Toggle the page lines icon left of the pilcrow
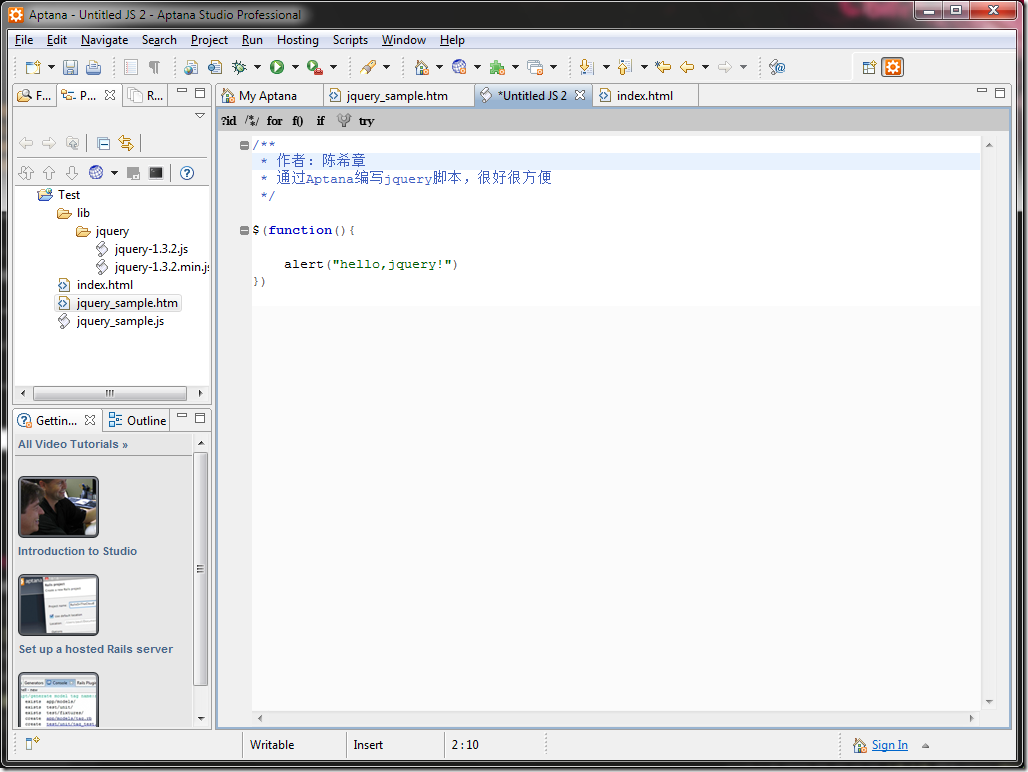The height and width of the screenshot is (772, 1028). (x=131, y=67)
